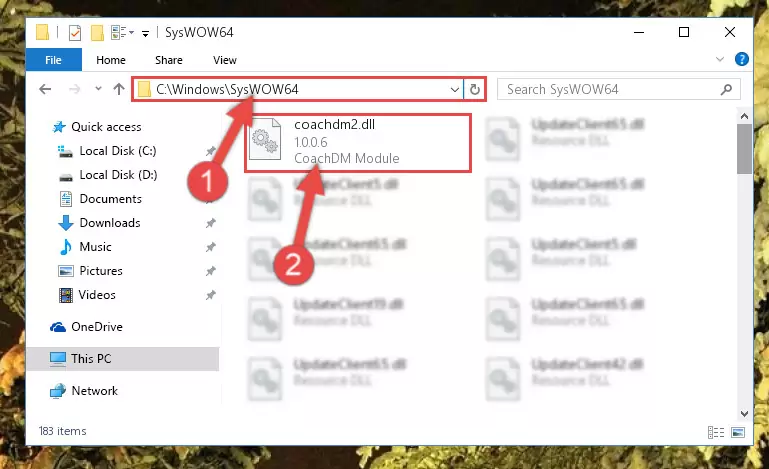The width and height of the screenshot is (769, 469).
Task: Select Network in navigation pane
Action: [84, 391]
